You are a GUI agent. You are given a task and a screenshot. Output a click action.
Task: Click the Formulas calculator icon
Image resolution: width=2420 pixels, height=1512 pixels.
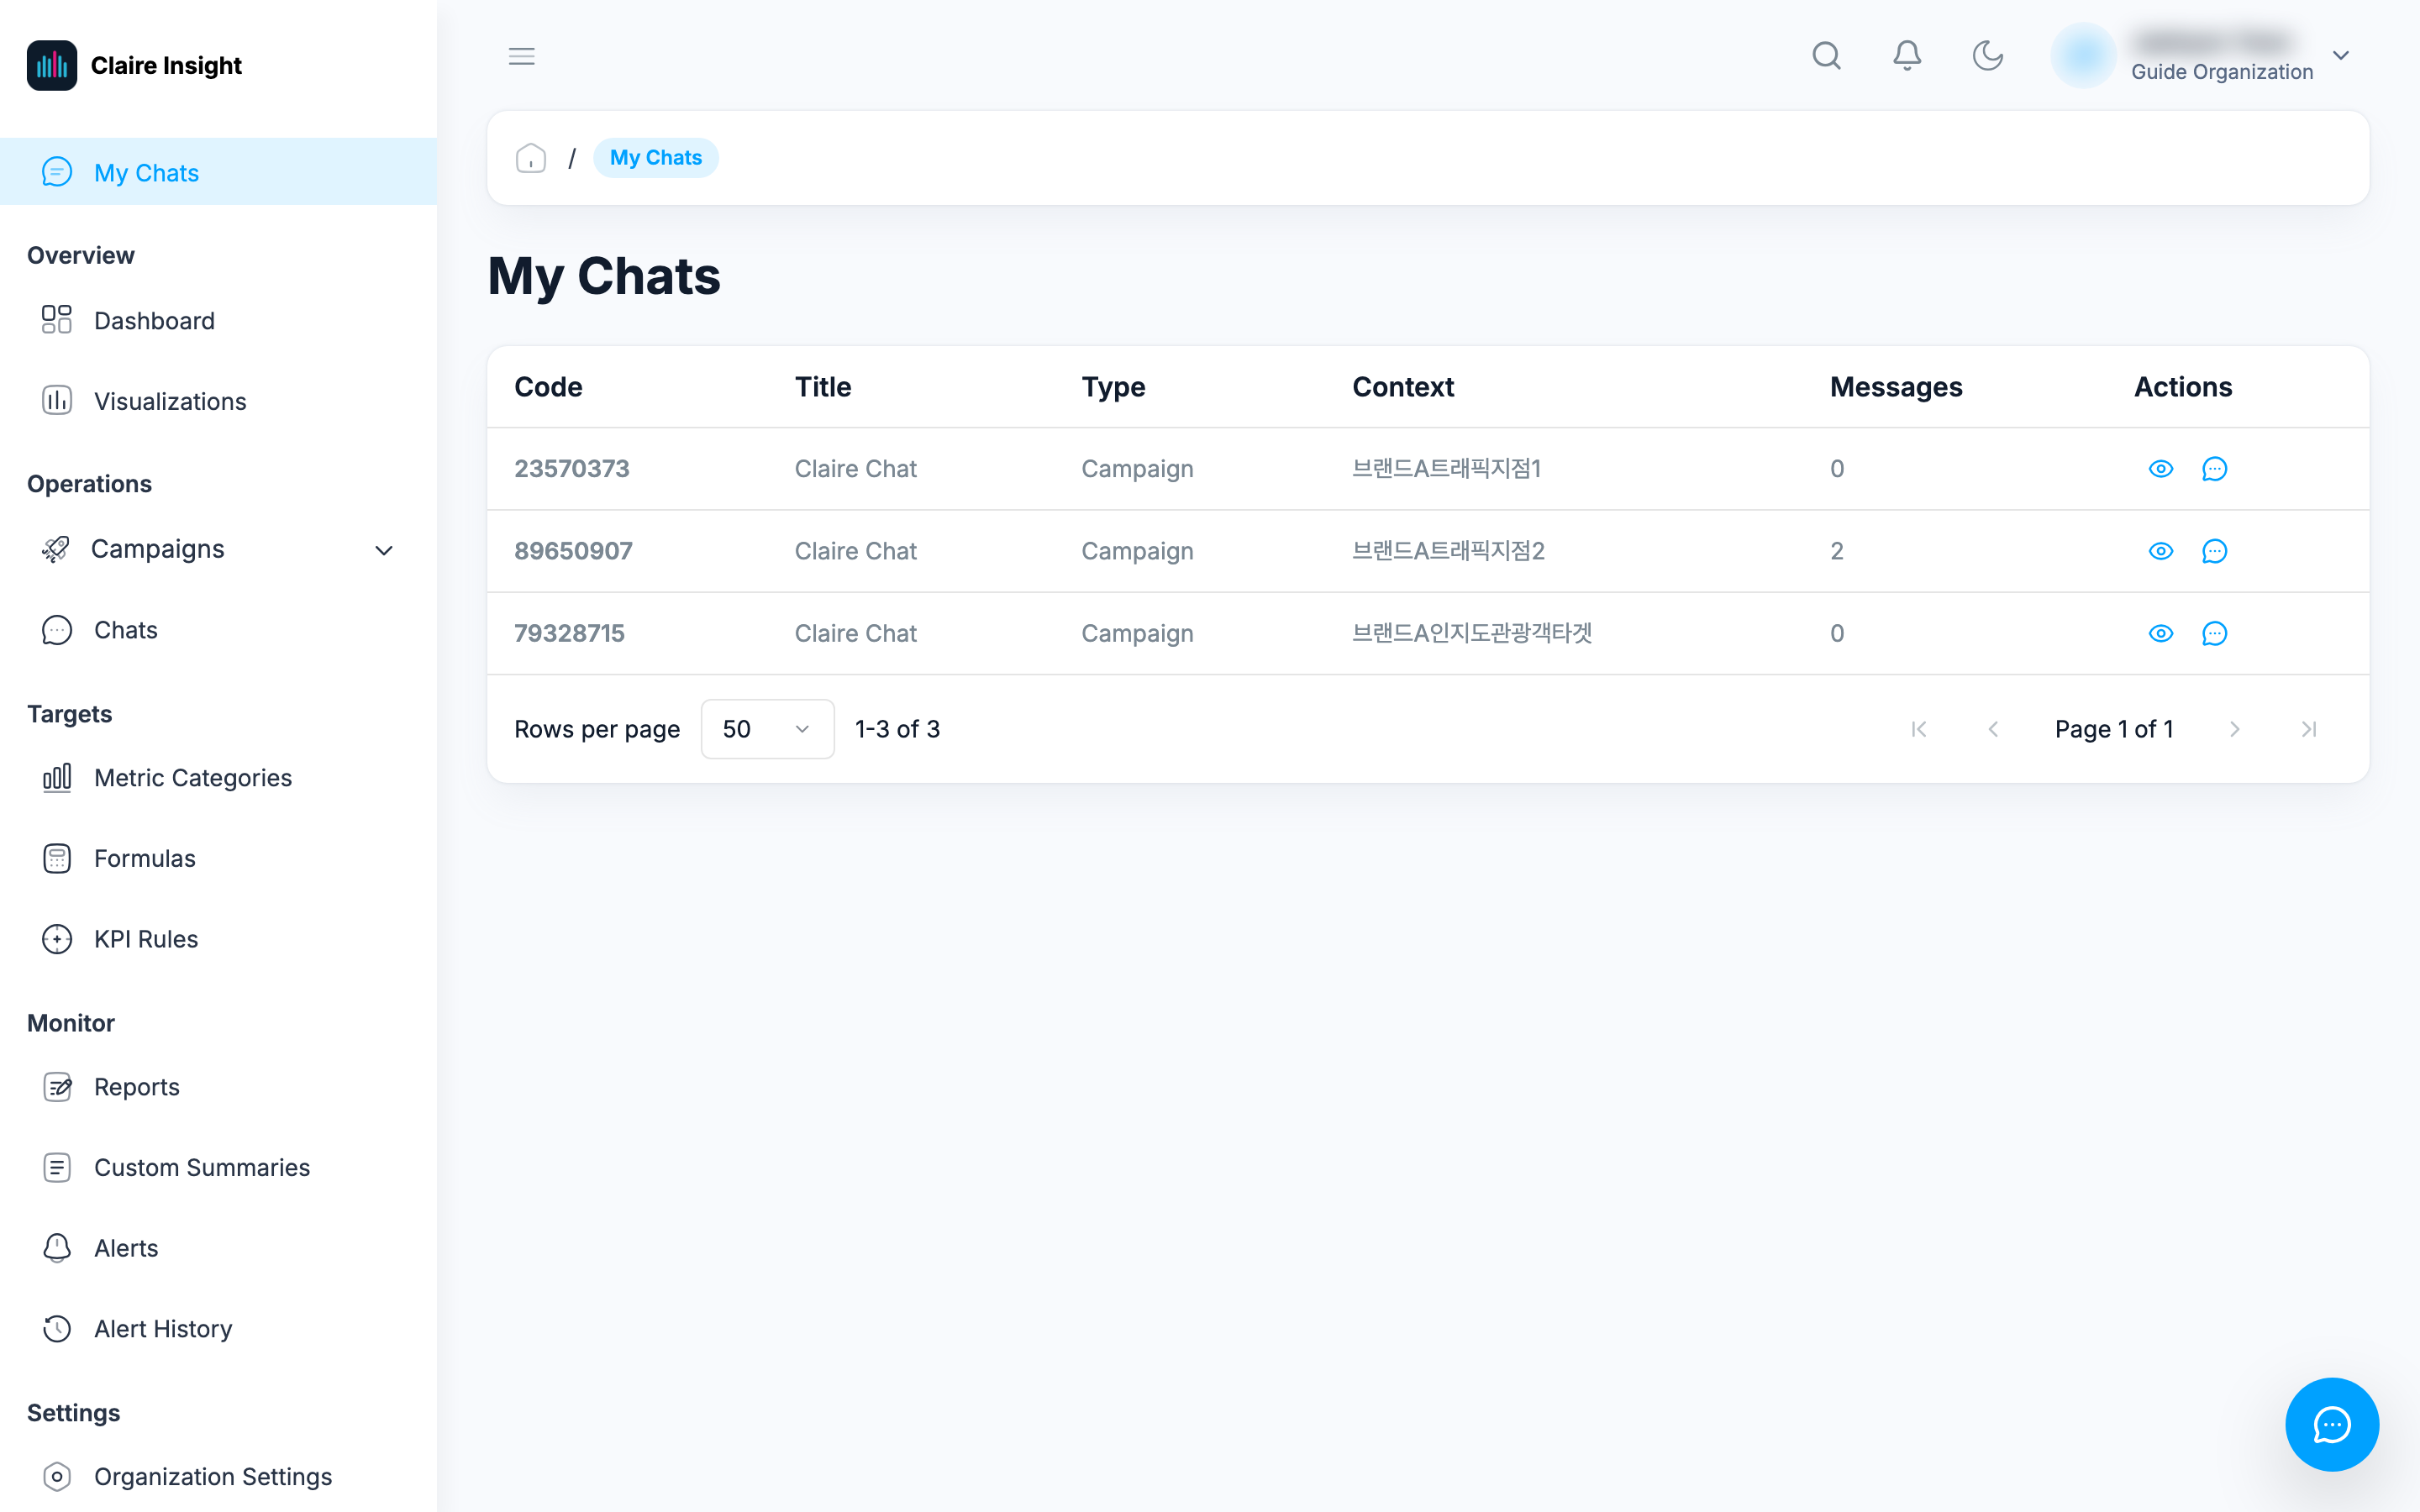point(57,858)
